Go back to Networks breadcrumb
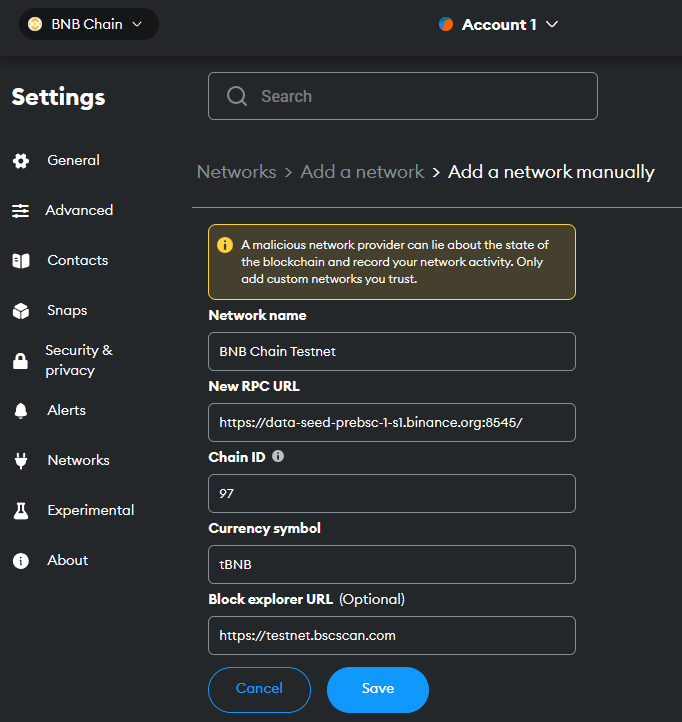 tap(236, 172)
